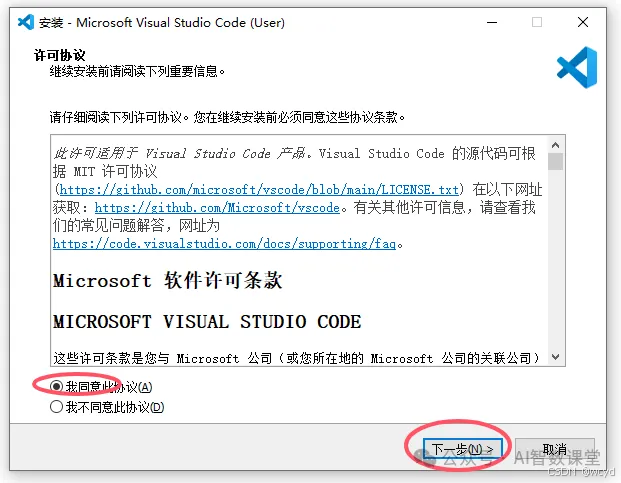Viewport: 621px width, 483px height.
Task: Click the 取消 button
Action: click(554, 449)
